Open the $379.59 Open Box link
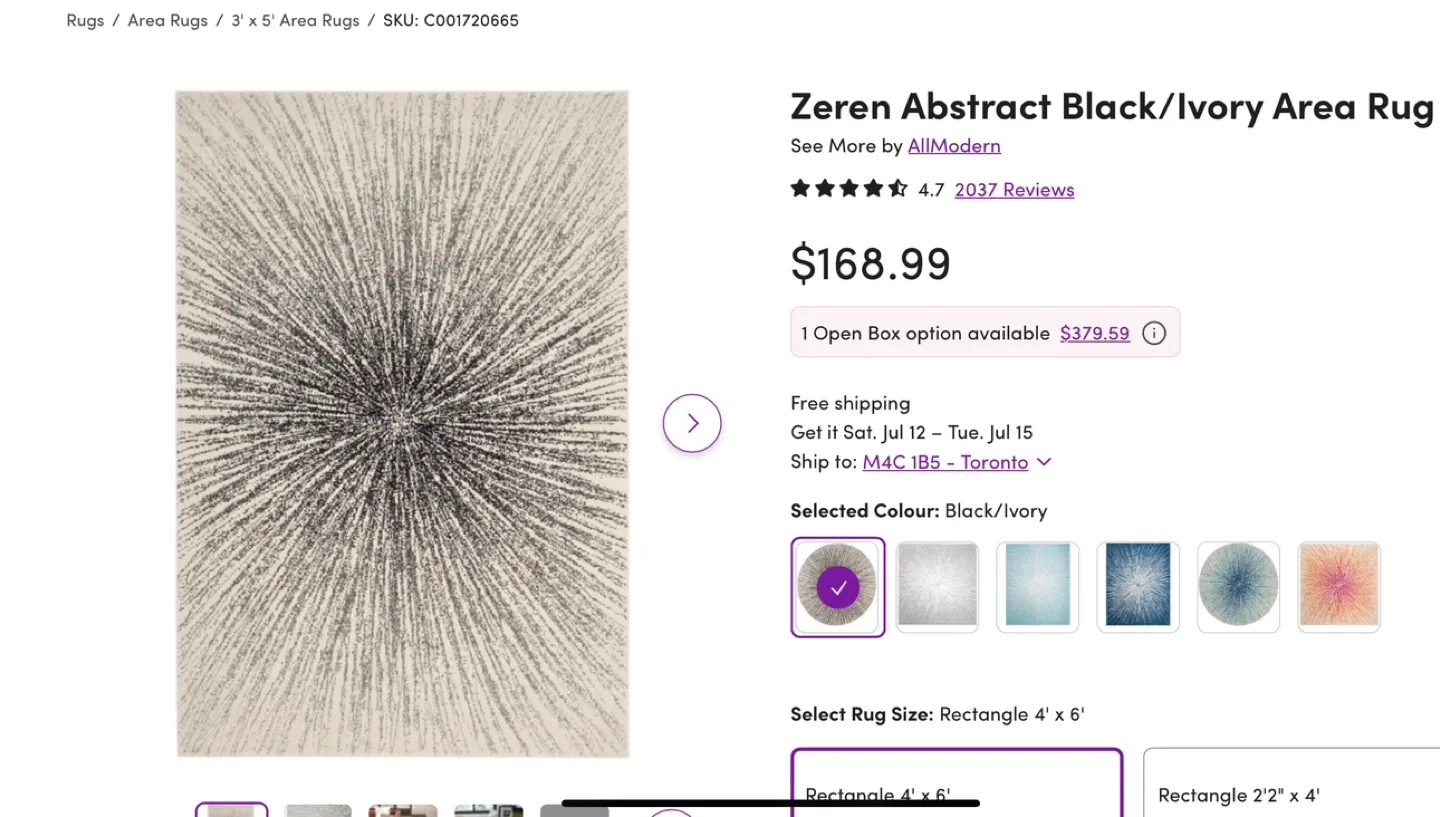 click(1095, 333)
